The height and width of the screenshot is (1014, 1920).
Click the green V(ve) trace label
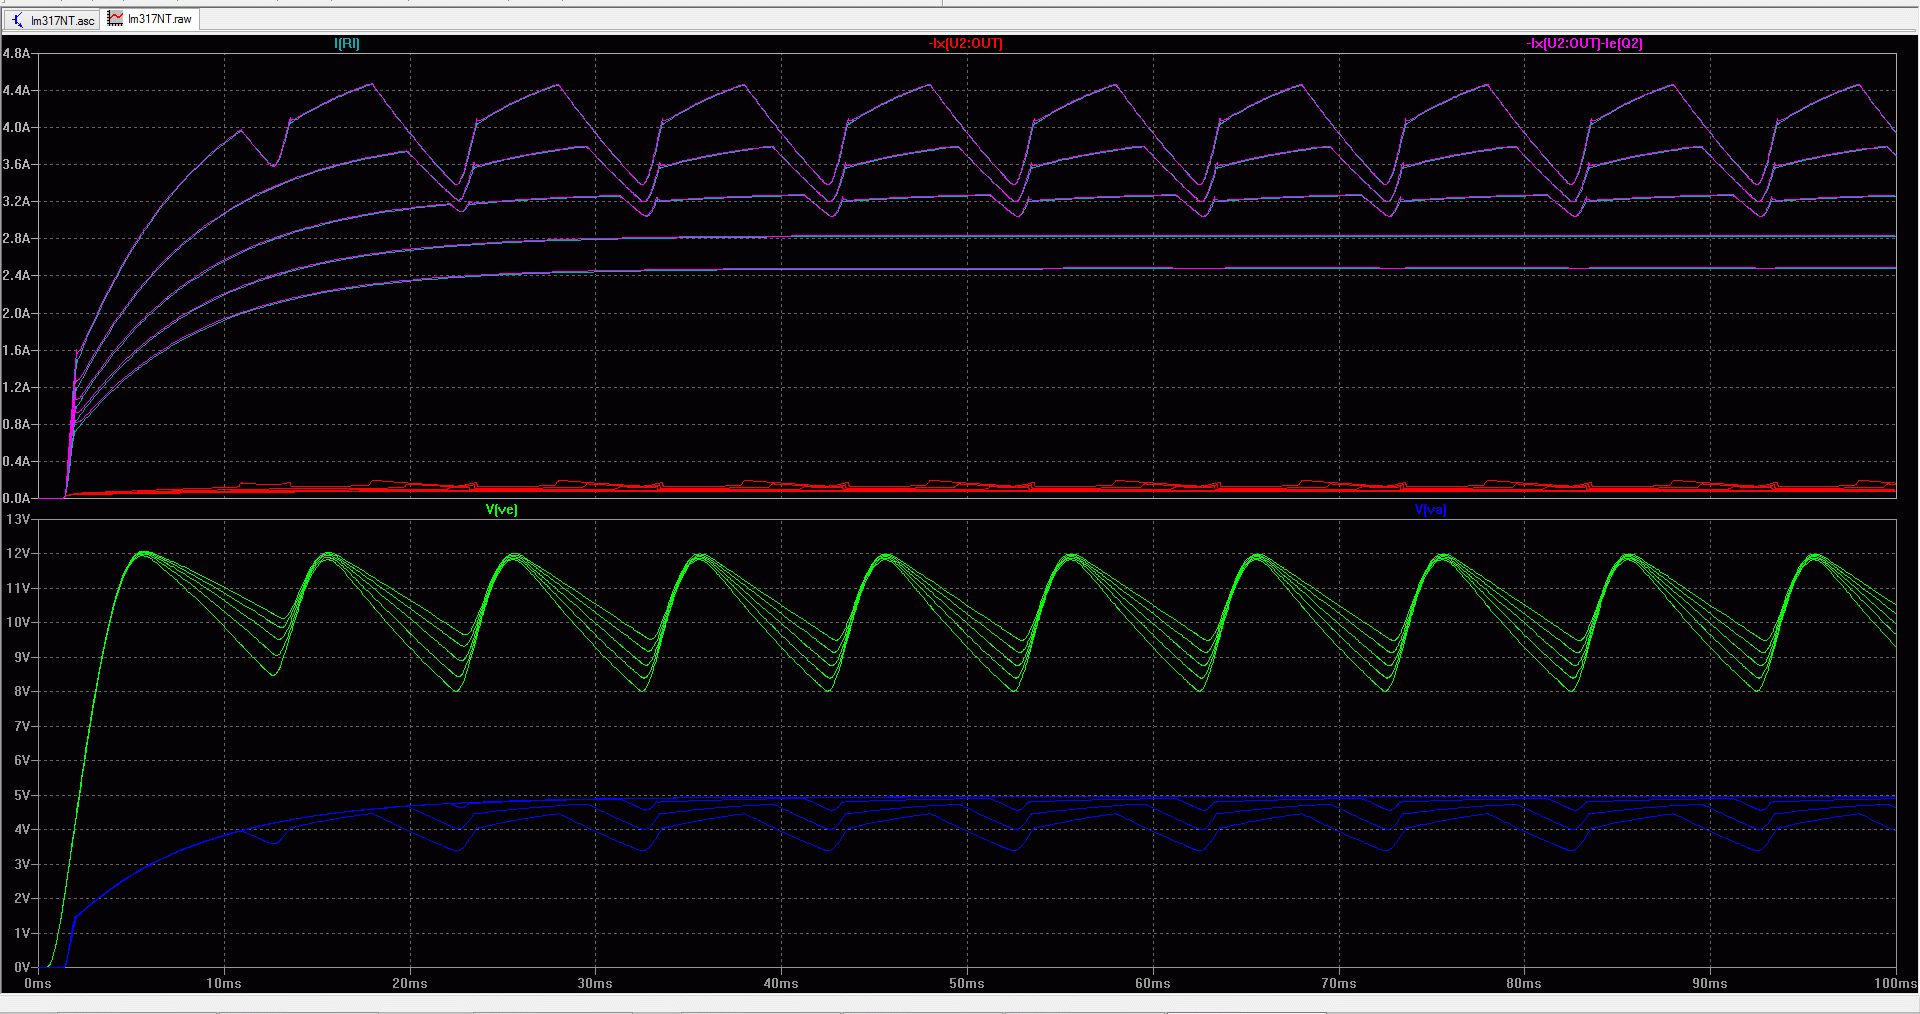[501, 510]
